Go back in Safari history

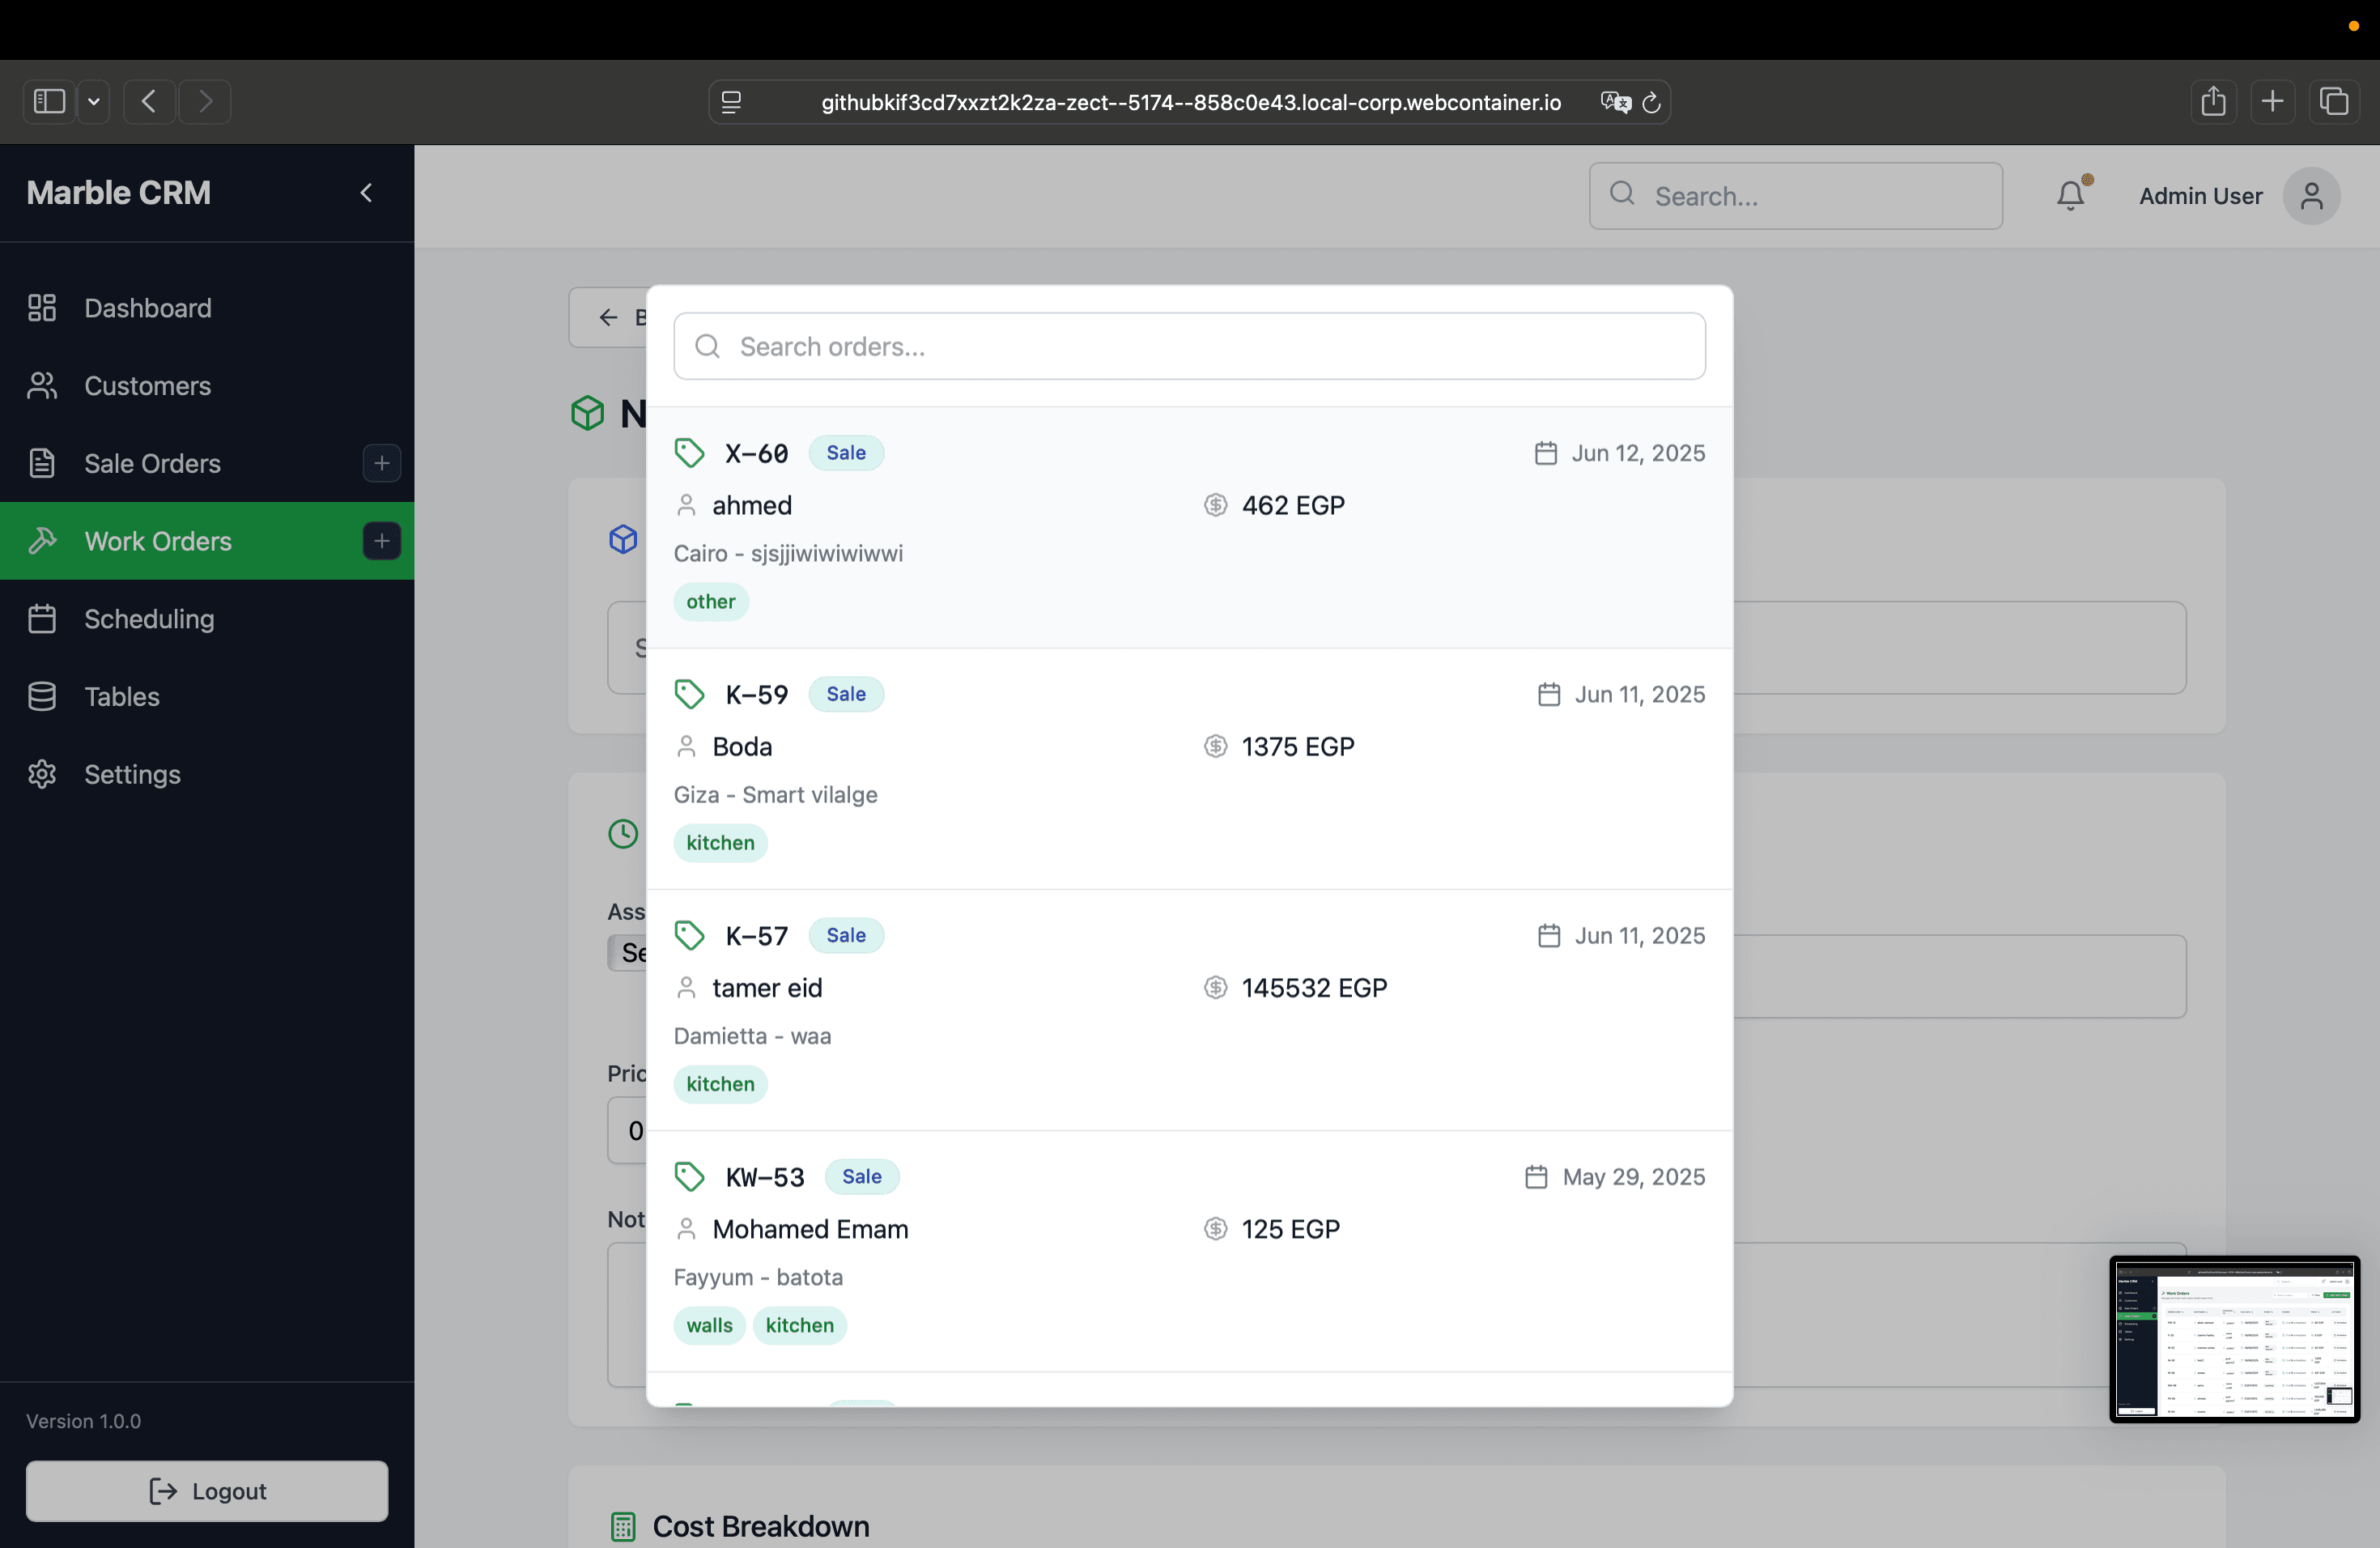click(x=149, y=102)
